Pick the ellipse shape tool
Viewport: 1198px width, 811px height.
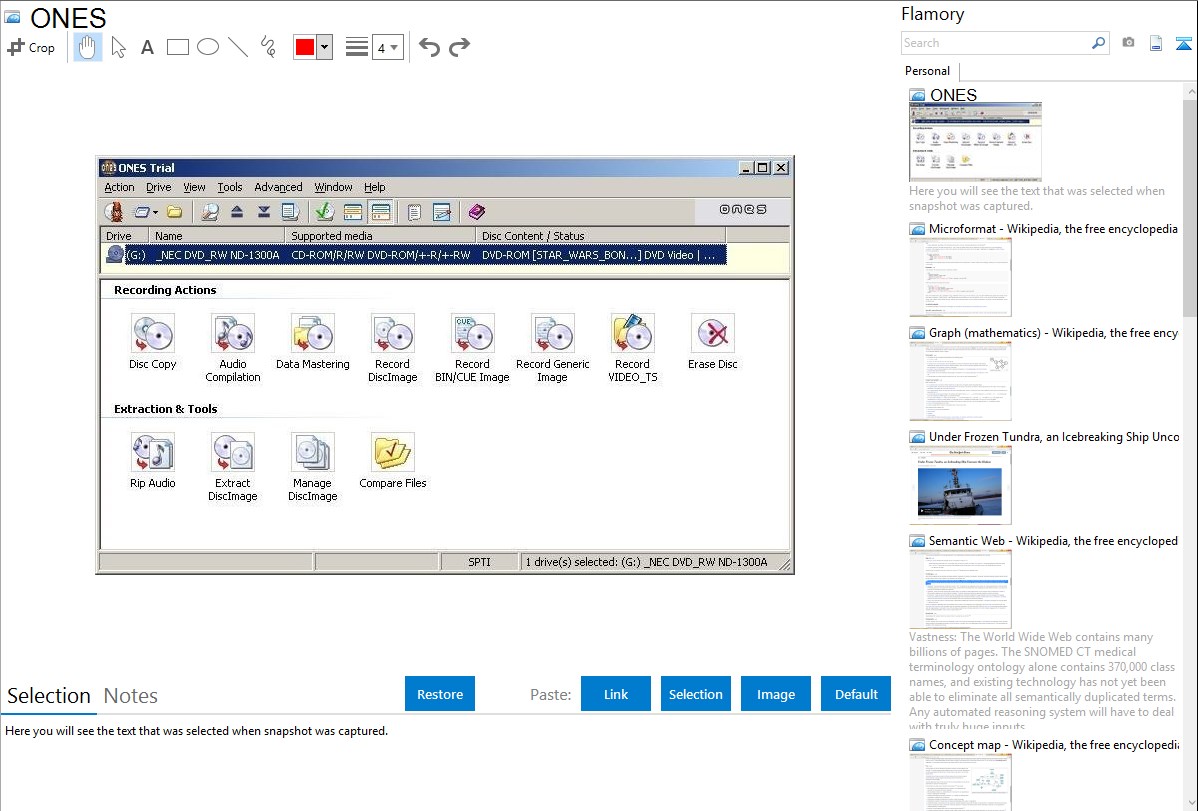click(208, 47)
